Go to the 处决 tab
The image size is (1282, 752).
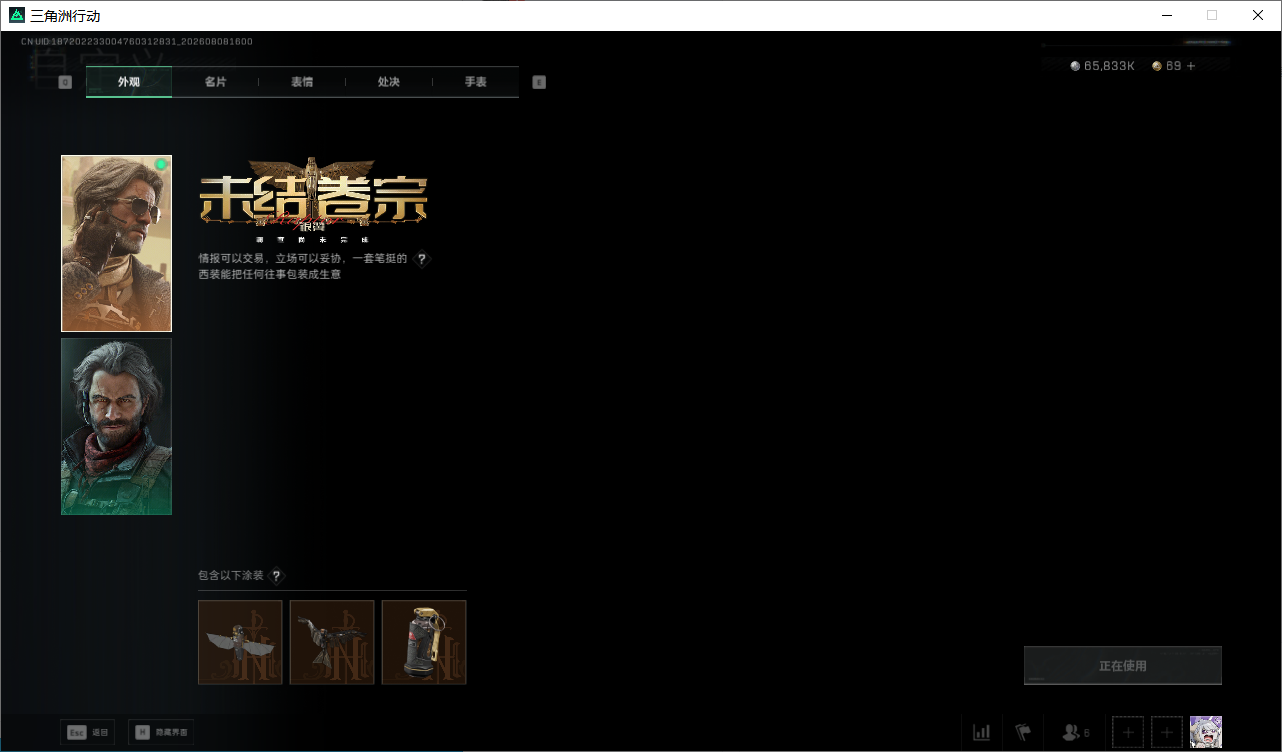pos(389,82)
